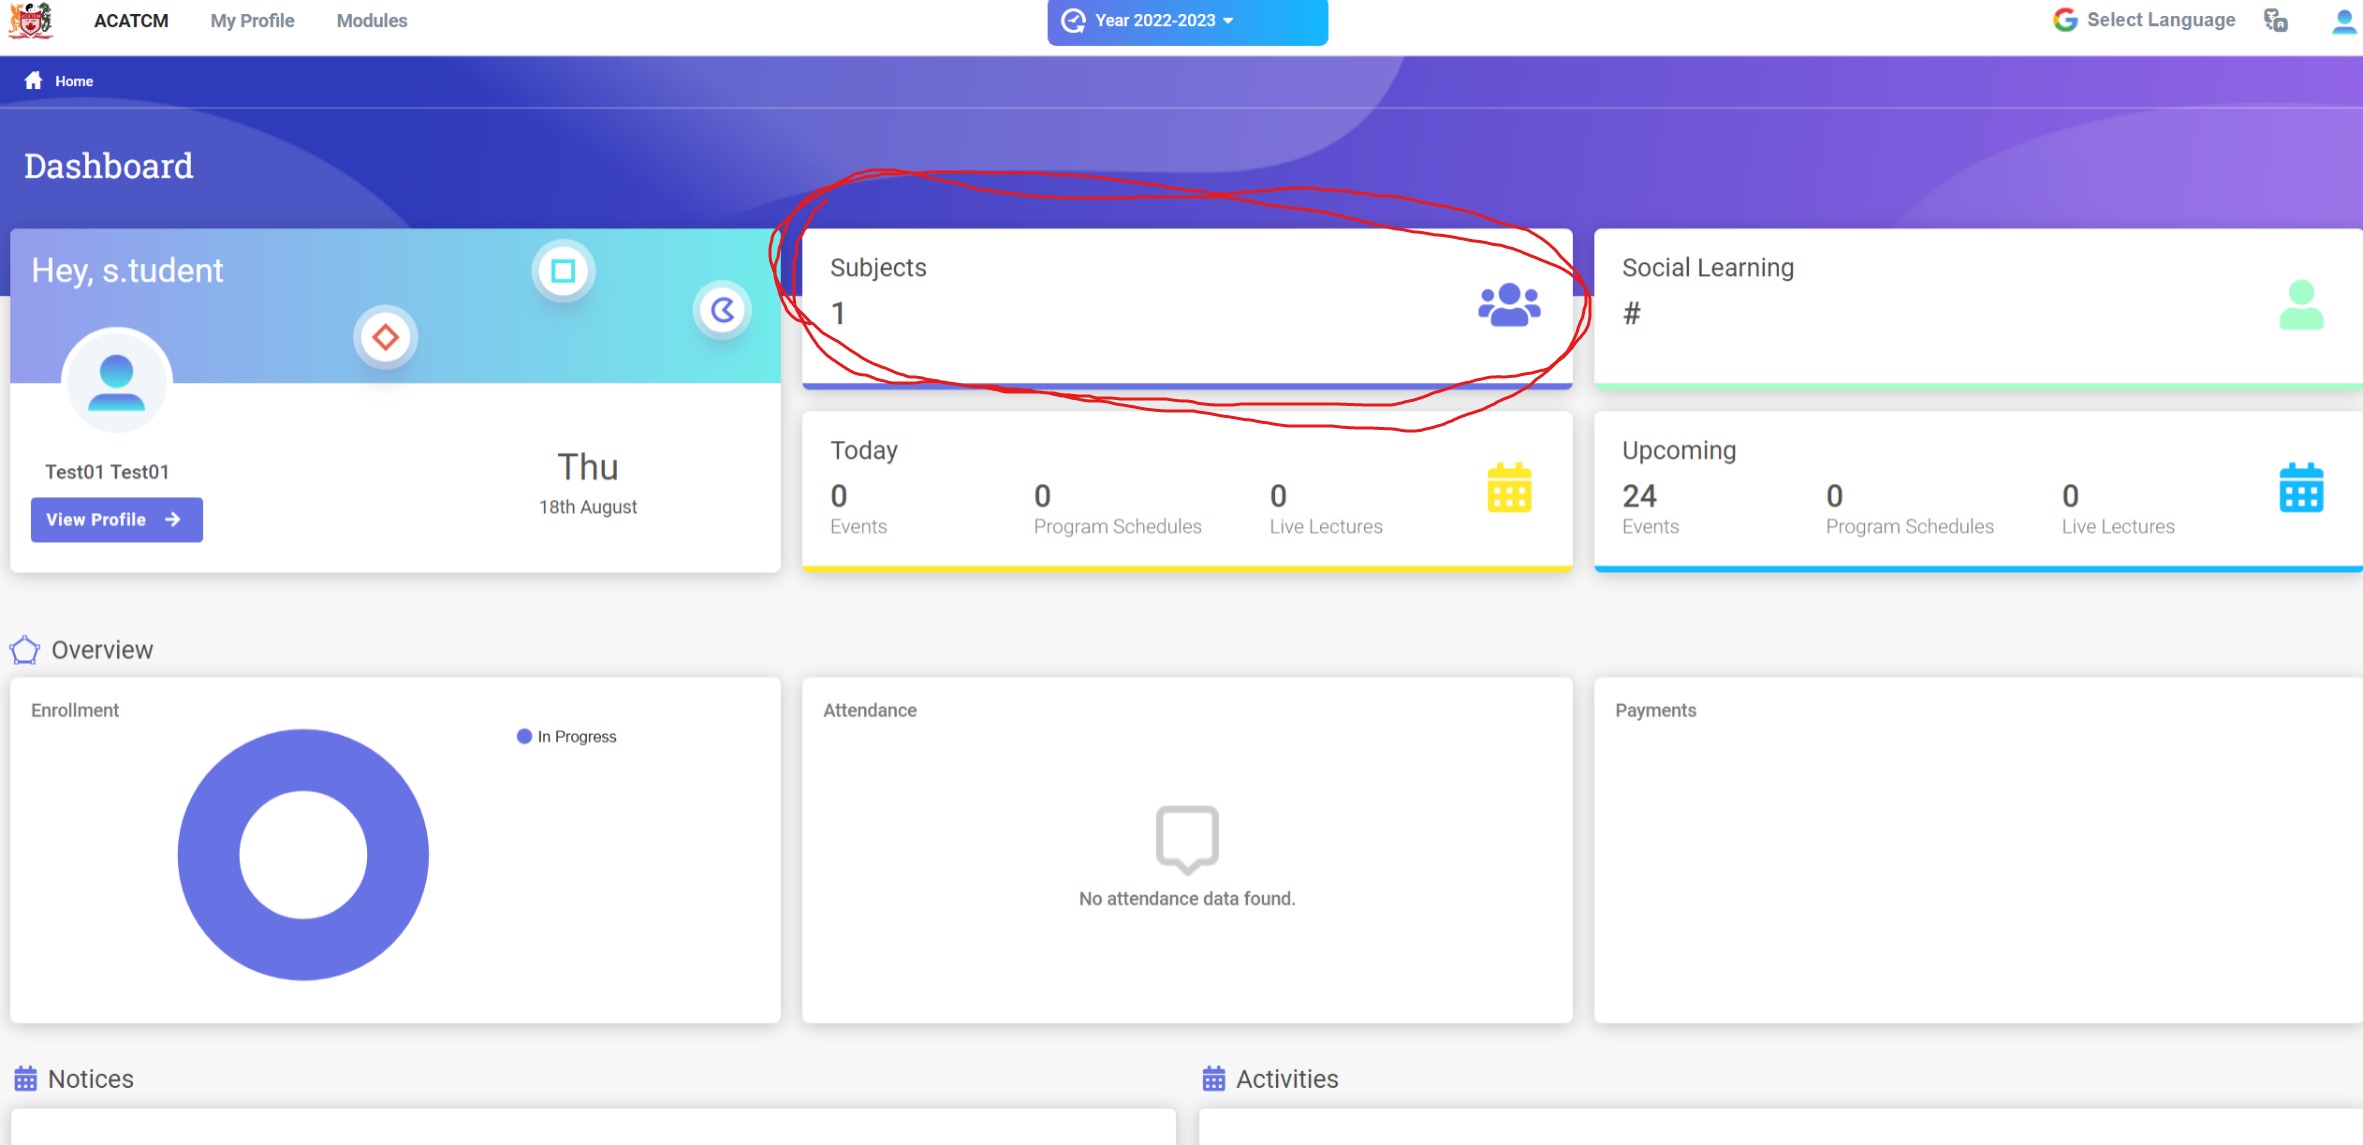Click the translate icon beside Select Language
Screen dimensions: 2363x1145
tap(2276, 20)
